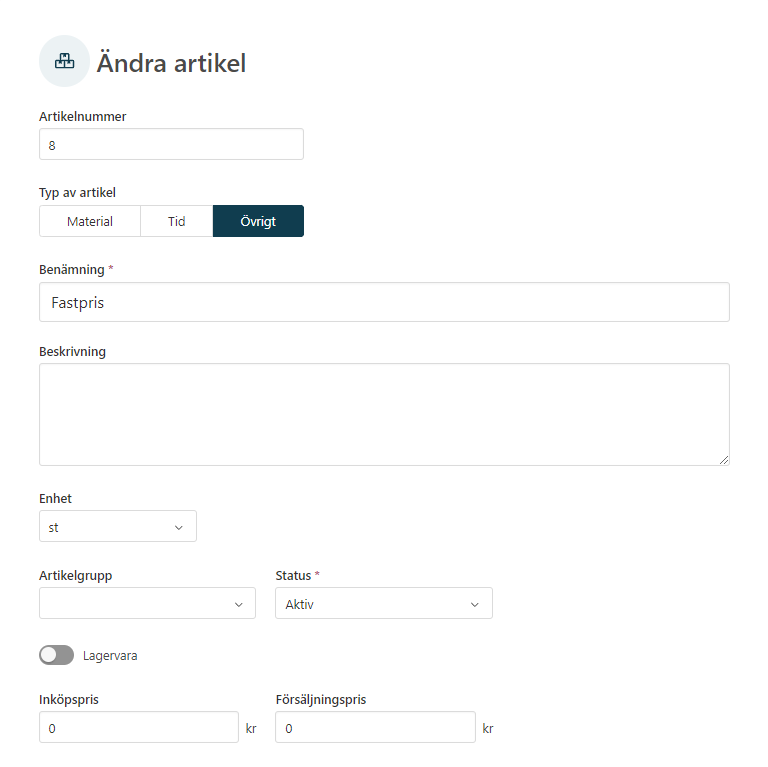Expand the Artikelgrupp dropdown
This screenshot has width=768, height=767.
147,603
